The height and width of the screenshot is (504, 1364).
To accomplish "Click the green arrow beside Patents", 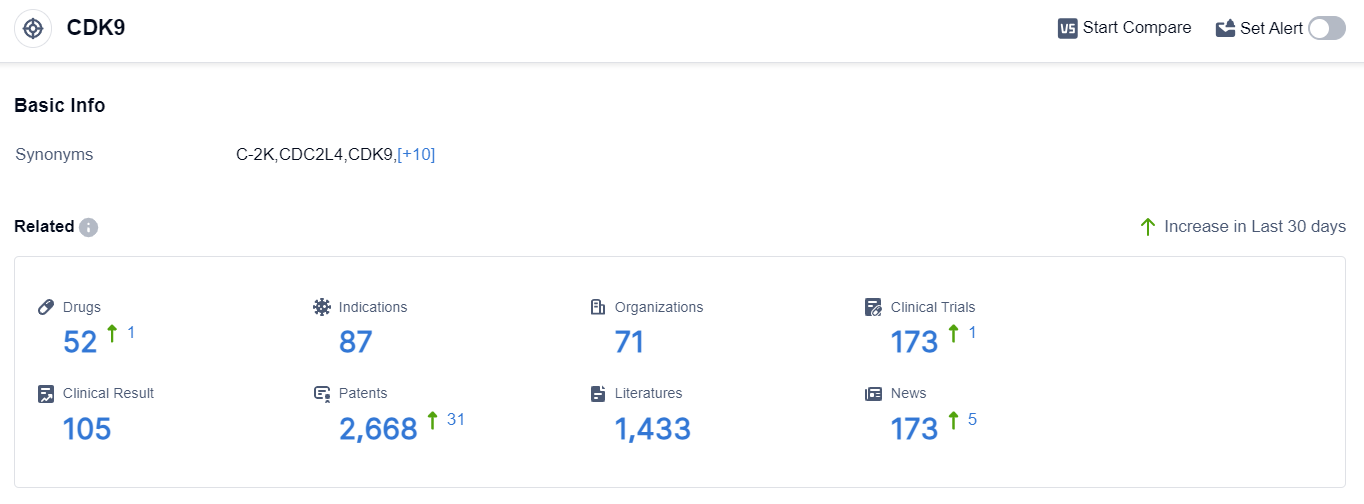I will (432, 420).
